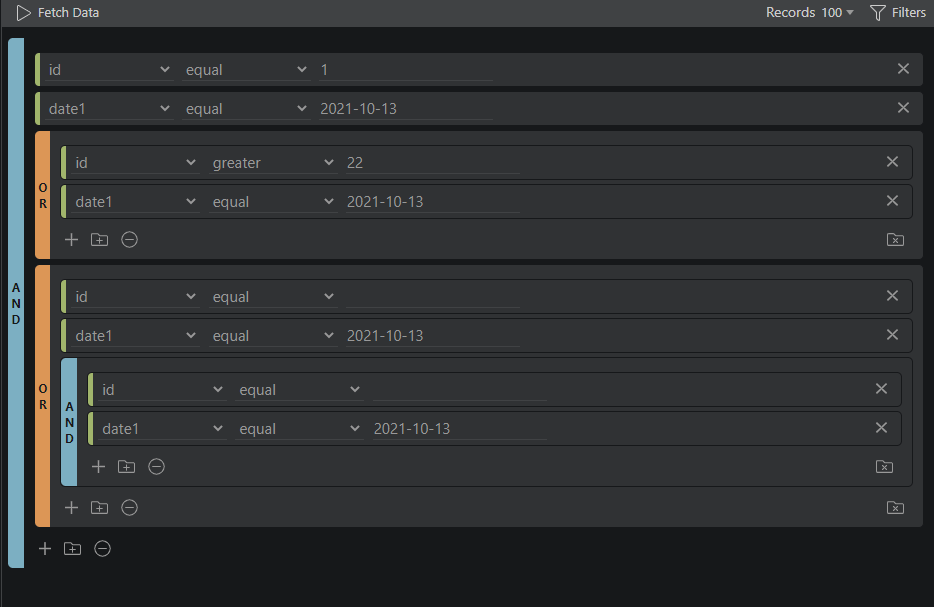This screenshot has height=607, width=934.
Task: Open the Filters funnel icon
Action: click(x=878, y=13)
